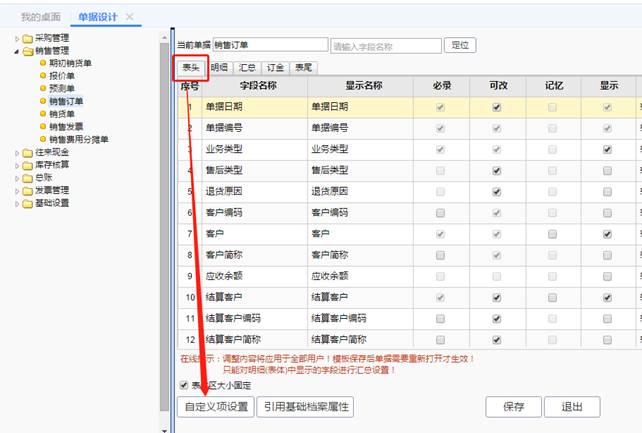The image size is (642, 433).
Task: Expand the 往来现金 tree node
Action: [x=17, y=153]
